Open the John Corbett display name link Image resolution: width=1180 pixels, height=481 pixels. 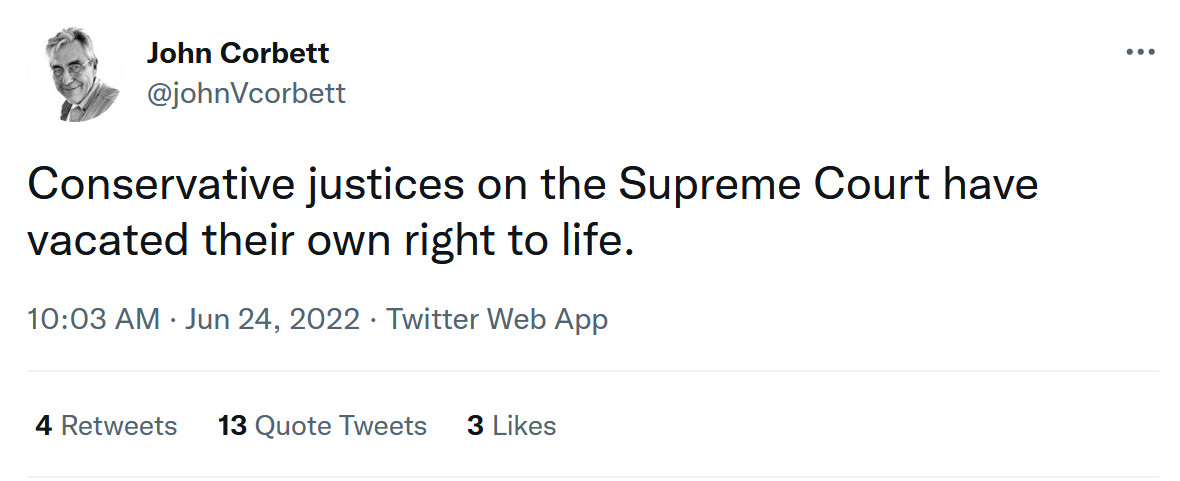[x=238, y=53]
